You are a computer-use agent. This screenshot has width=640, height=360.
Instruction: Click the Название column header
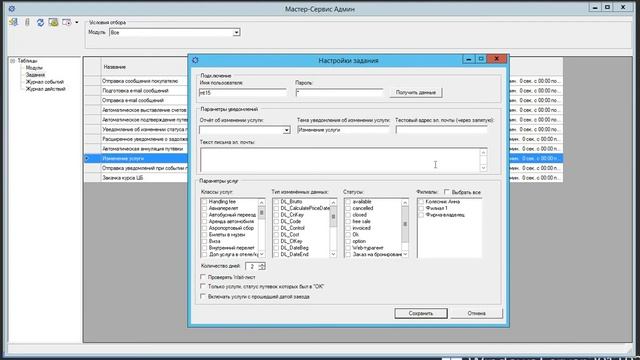(x=144, y=67)
